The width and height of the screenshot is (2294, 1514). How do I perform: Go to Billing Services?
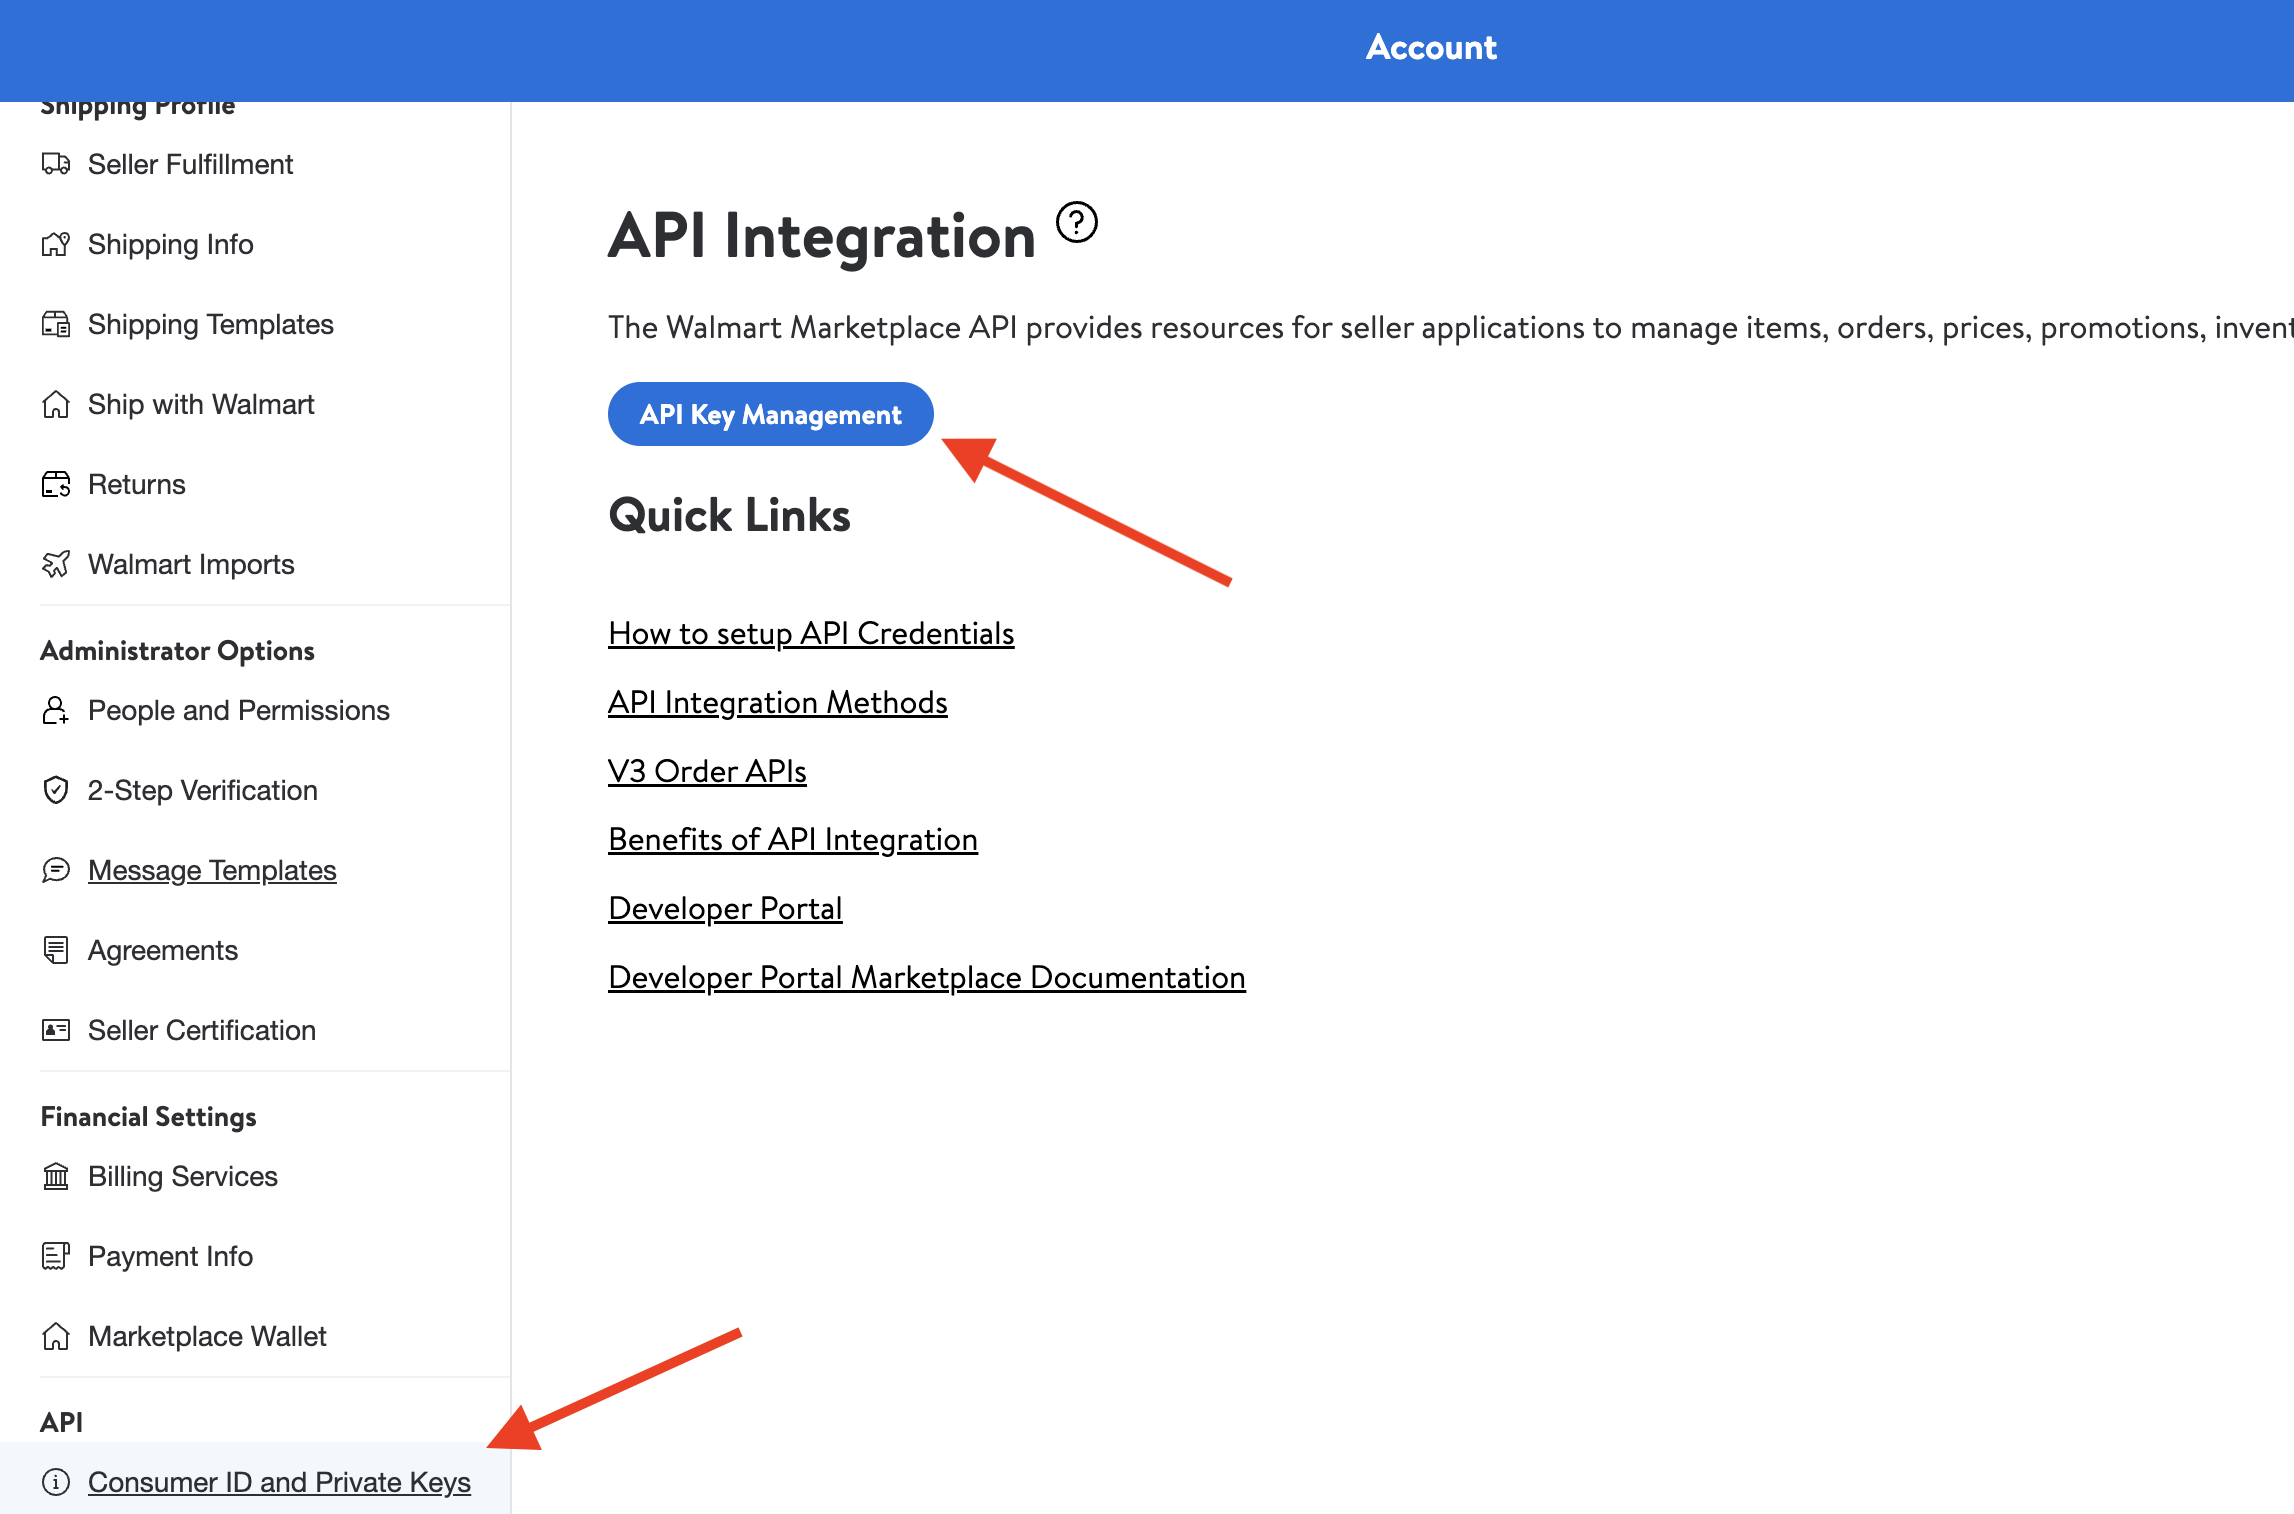coord(183,1176)
